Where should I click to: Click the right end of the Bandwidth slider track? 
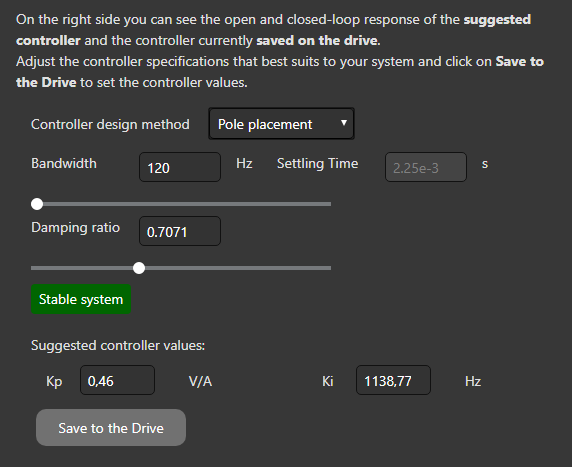[329, 204]
